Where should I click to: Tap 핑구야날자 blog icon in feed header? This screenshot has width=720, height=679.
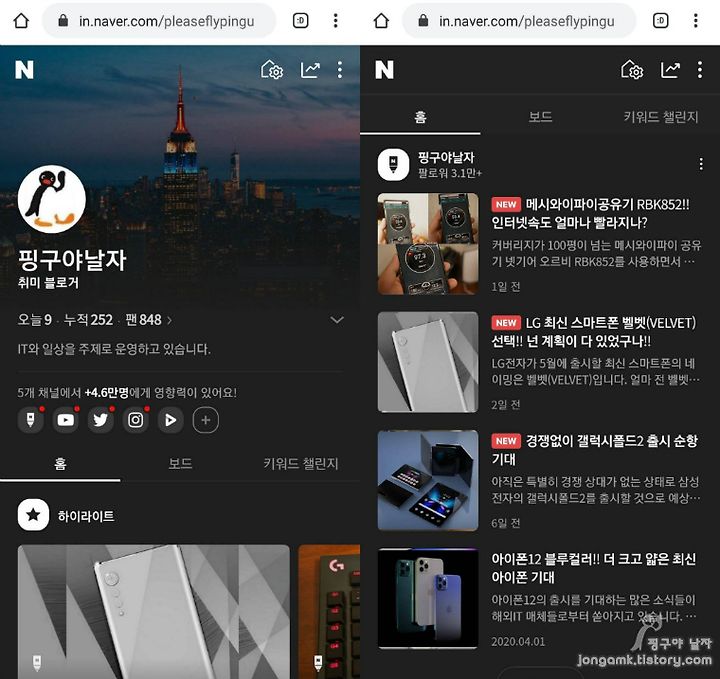coord(393,164)
